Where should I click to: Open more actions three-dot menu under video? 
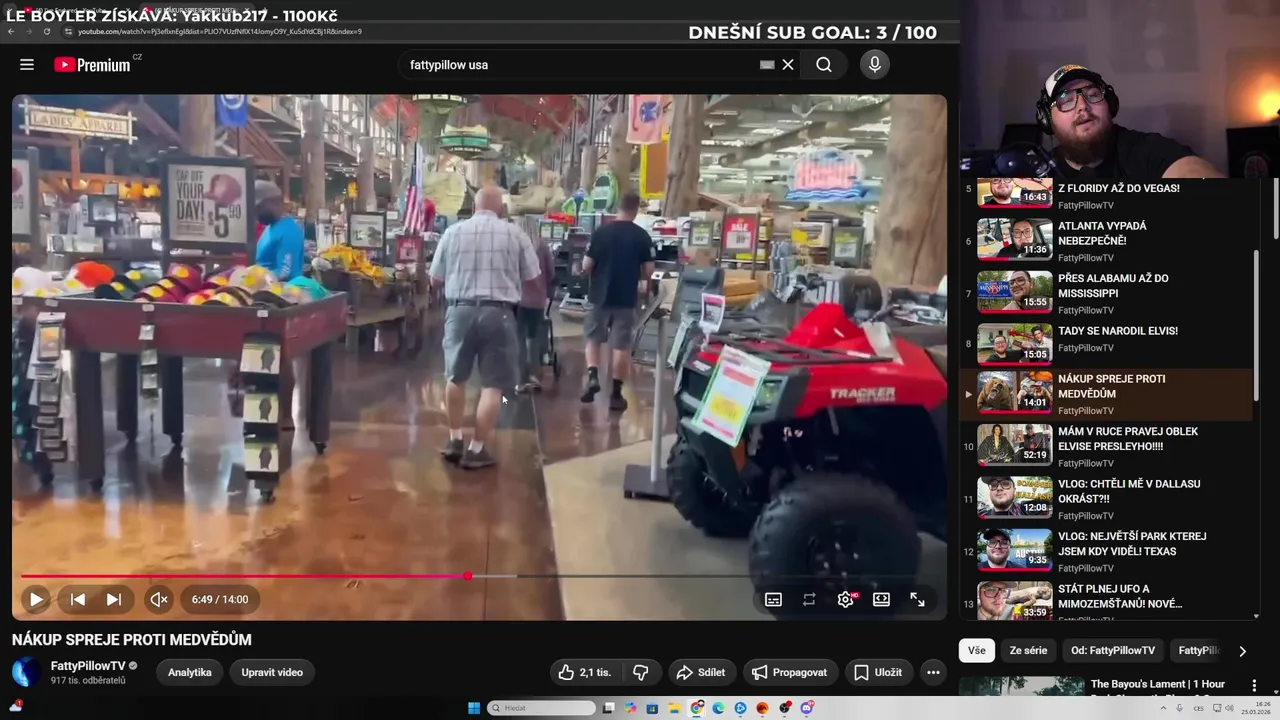[933, 672]
